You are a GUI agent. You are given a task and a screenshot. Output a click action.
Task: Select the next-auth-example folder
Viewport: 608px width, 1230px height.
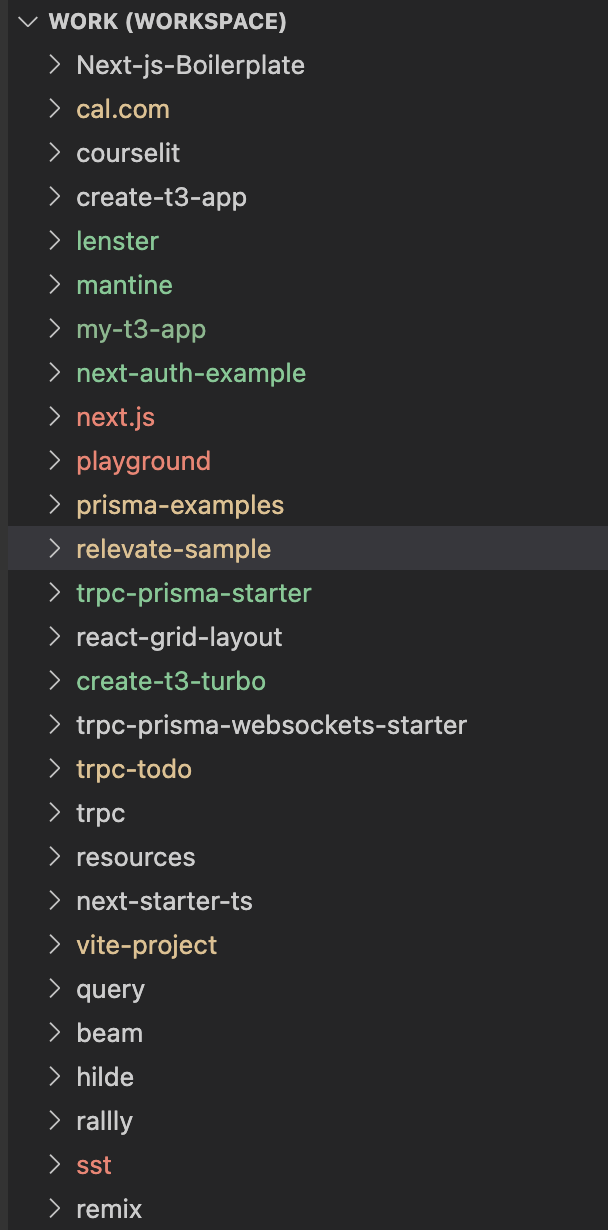click(x=190, y=373)
